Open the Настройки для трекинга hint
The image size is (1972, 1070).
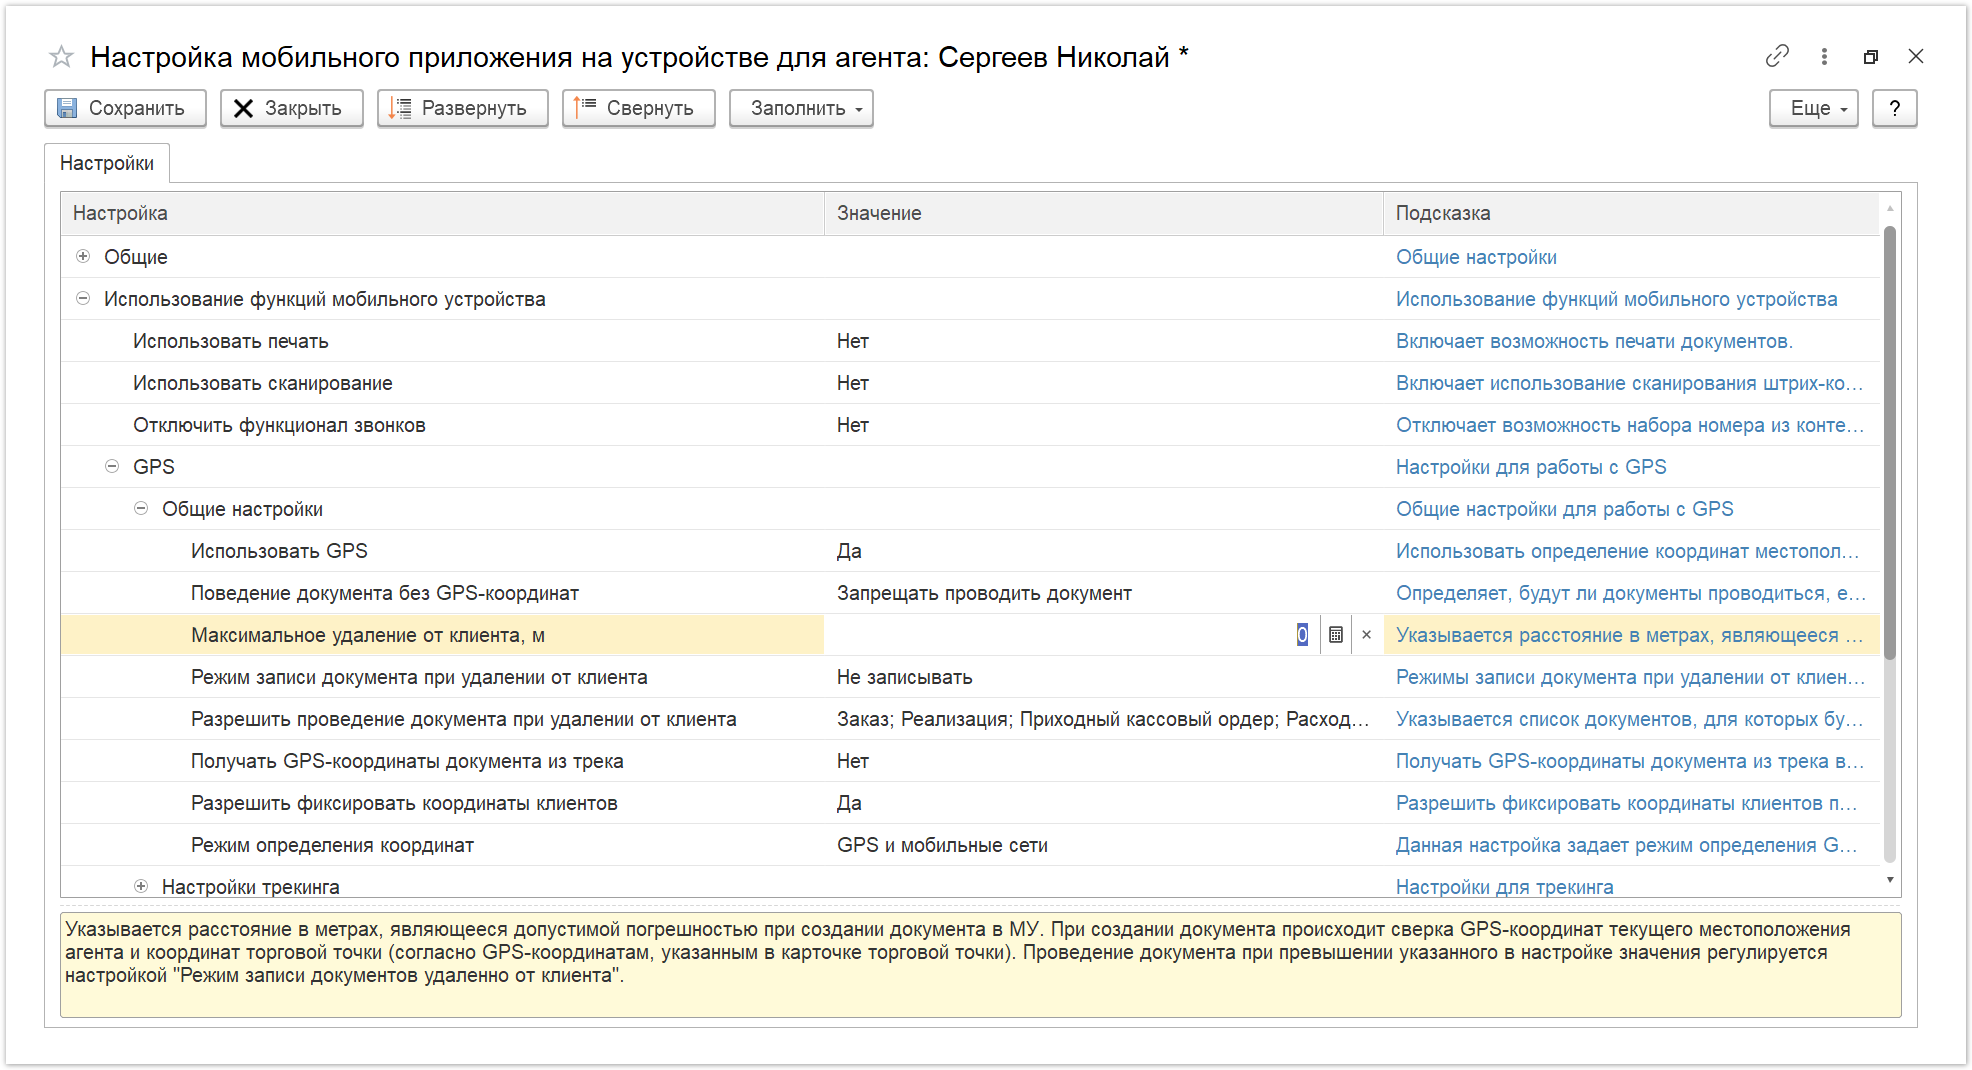[x=1504, y=887]
